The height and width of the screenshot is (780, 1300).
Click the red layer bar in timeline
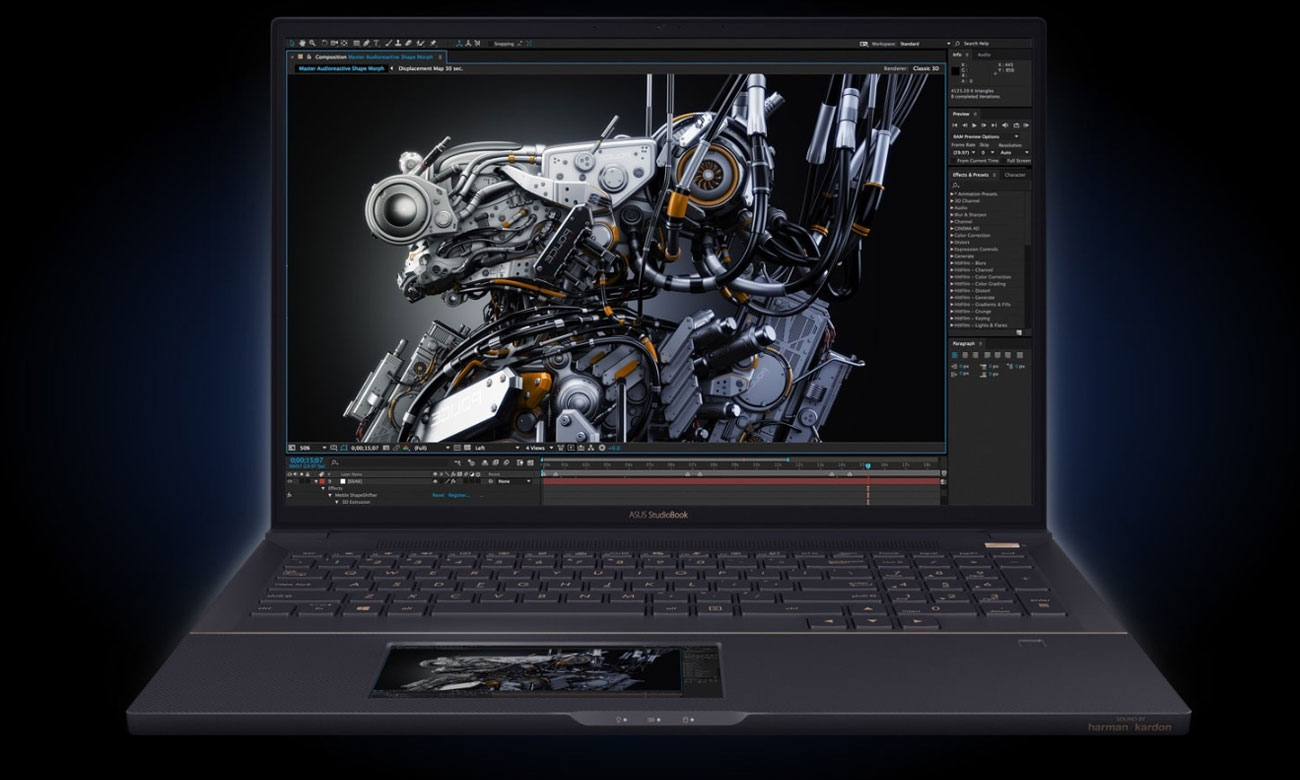pos(742,481)
